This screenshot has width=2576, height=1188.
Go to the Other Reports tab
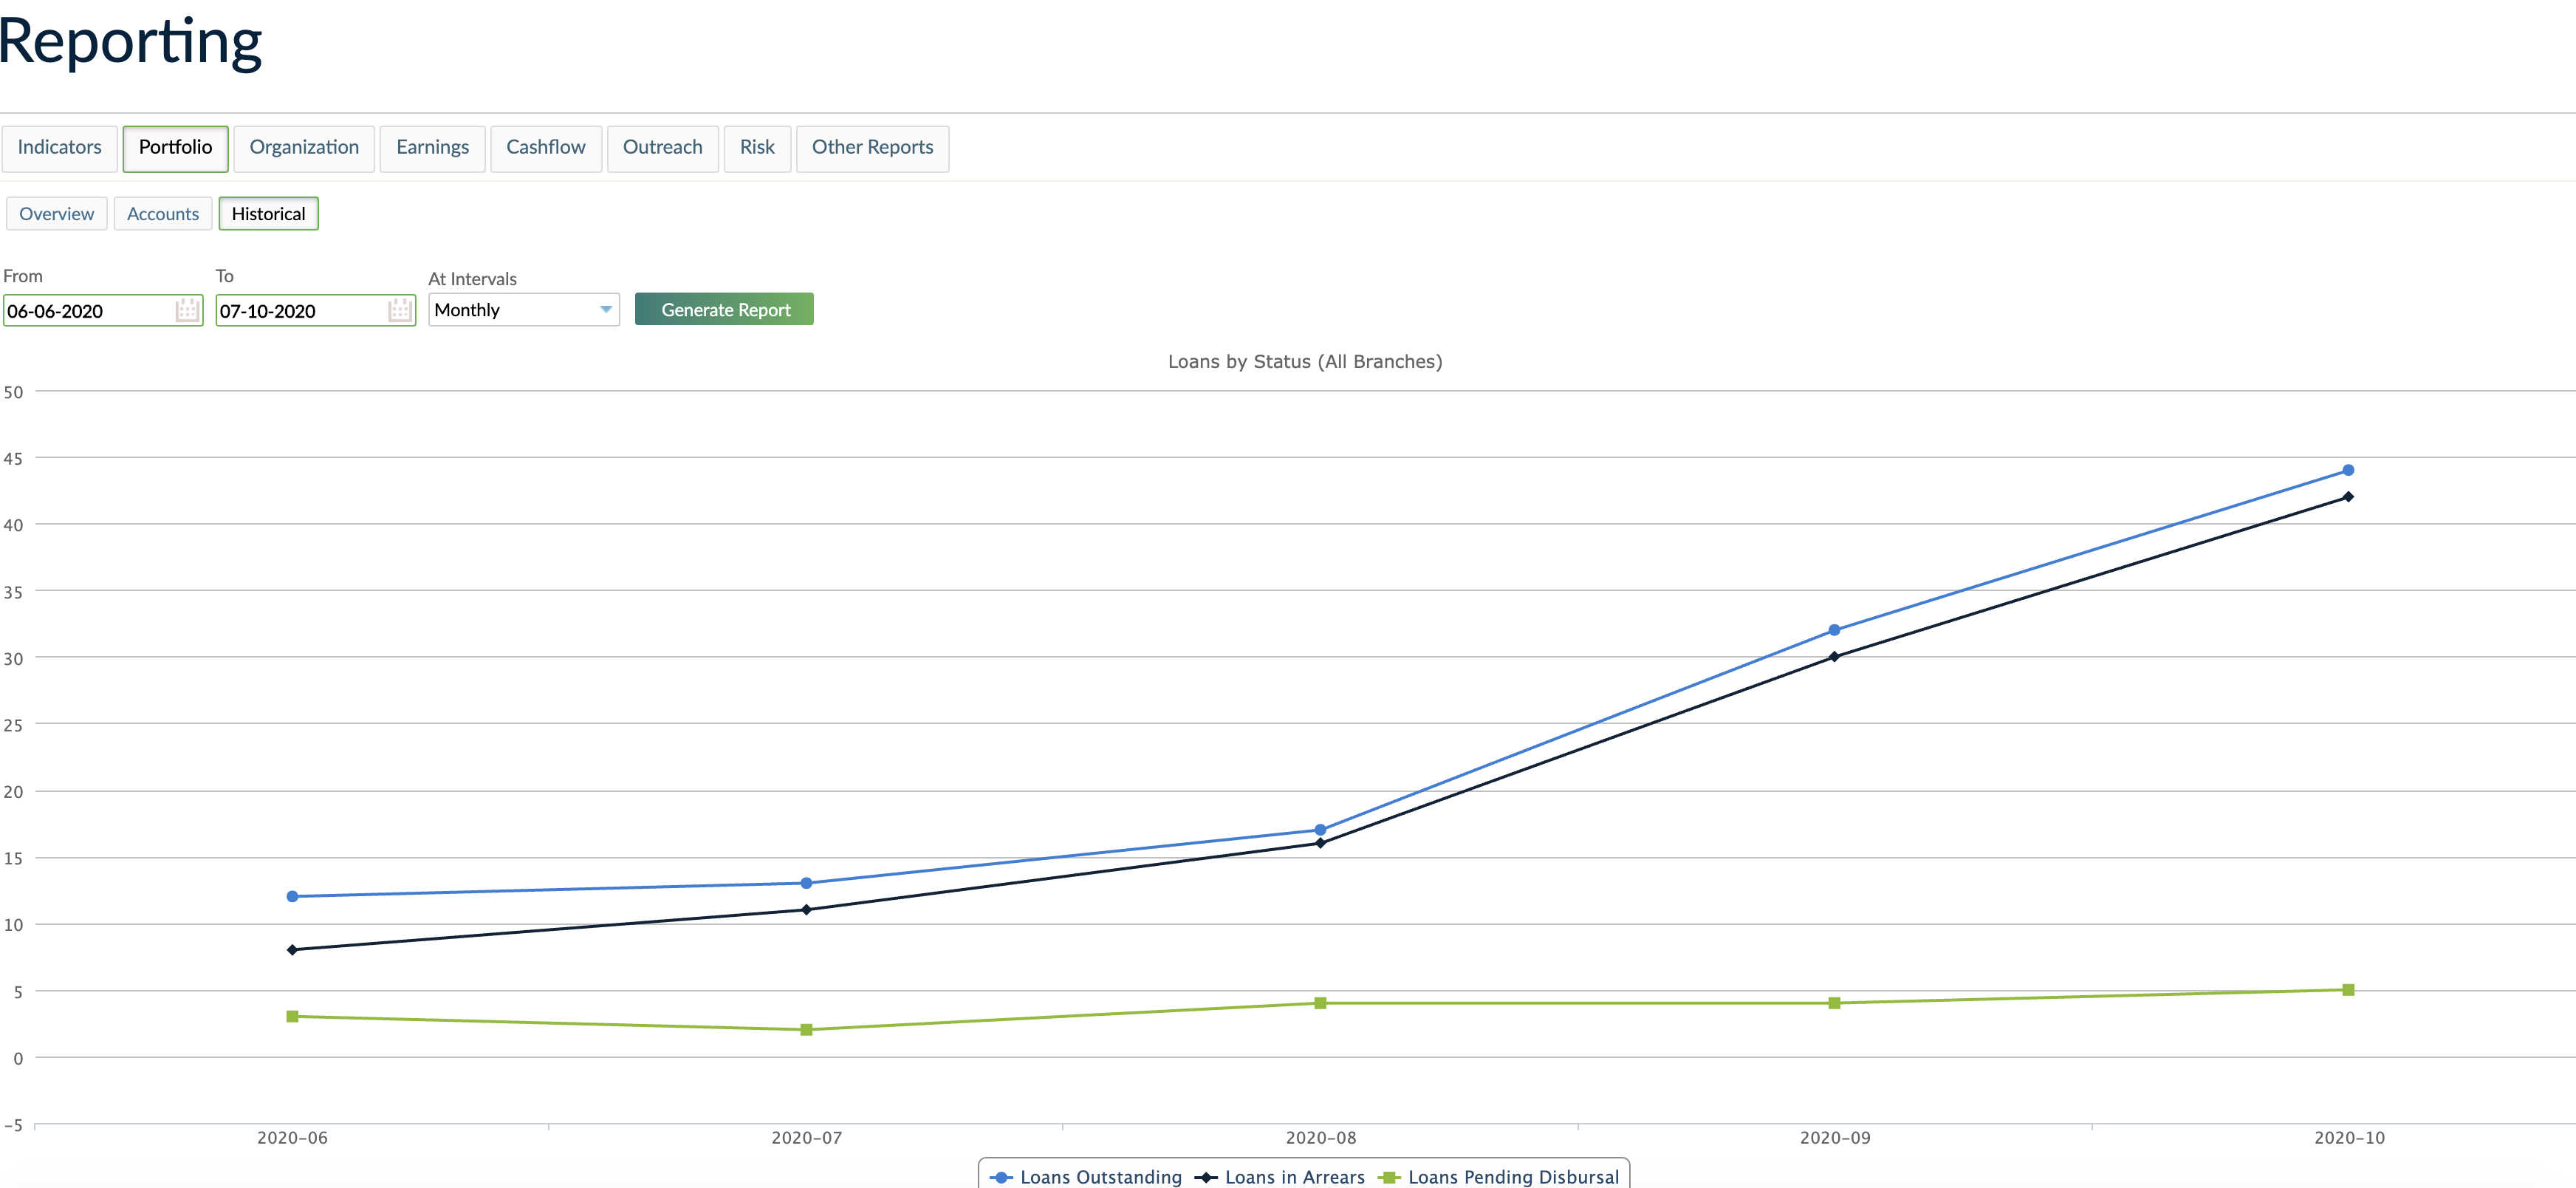(x=872, y=148)
